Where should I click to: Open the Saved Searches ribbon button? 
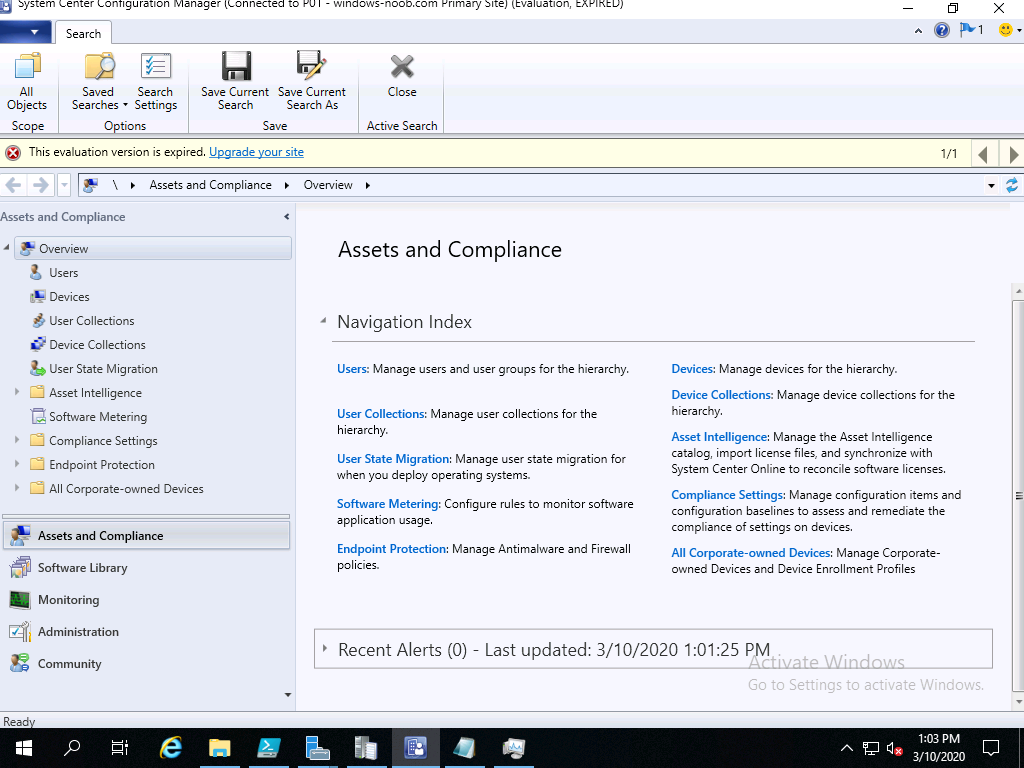(x=99, y=82)
